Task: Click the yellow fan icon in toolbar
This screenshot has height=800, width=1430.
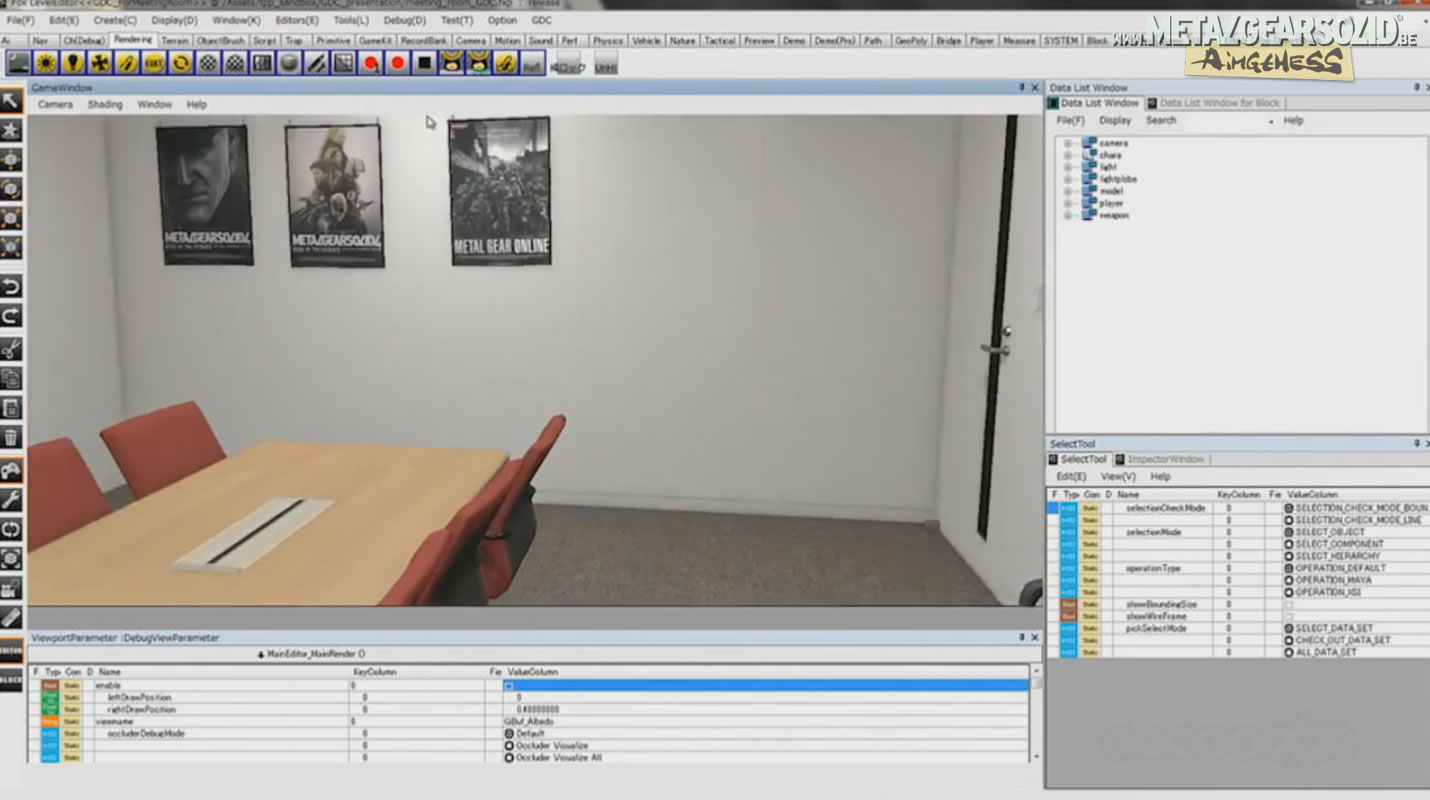Action: click(99, 63)
